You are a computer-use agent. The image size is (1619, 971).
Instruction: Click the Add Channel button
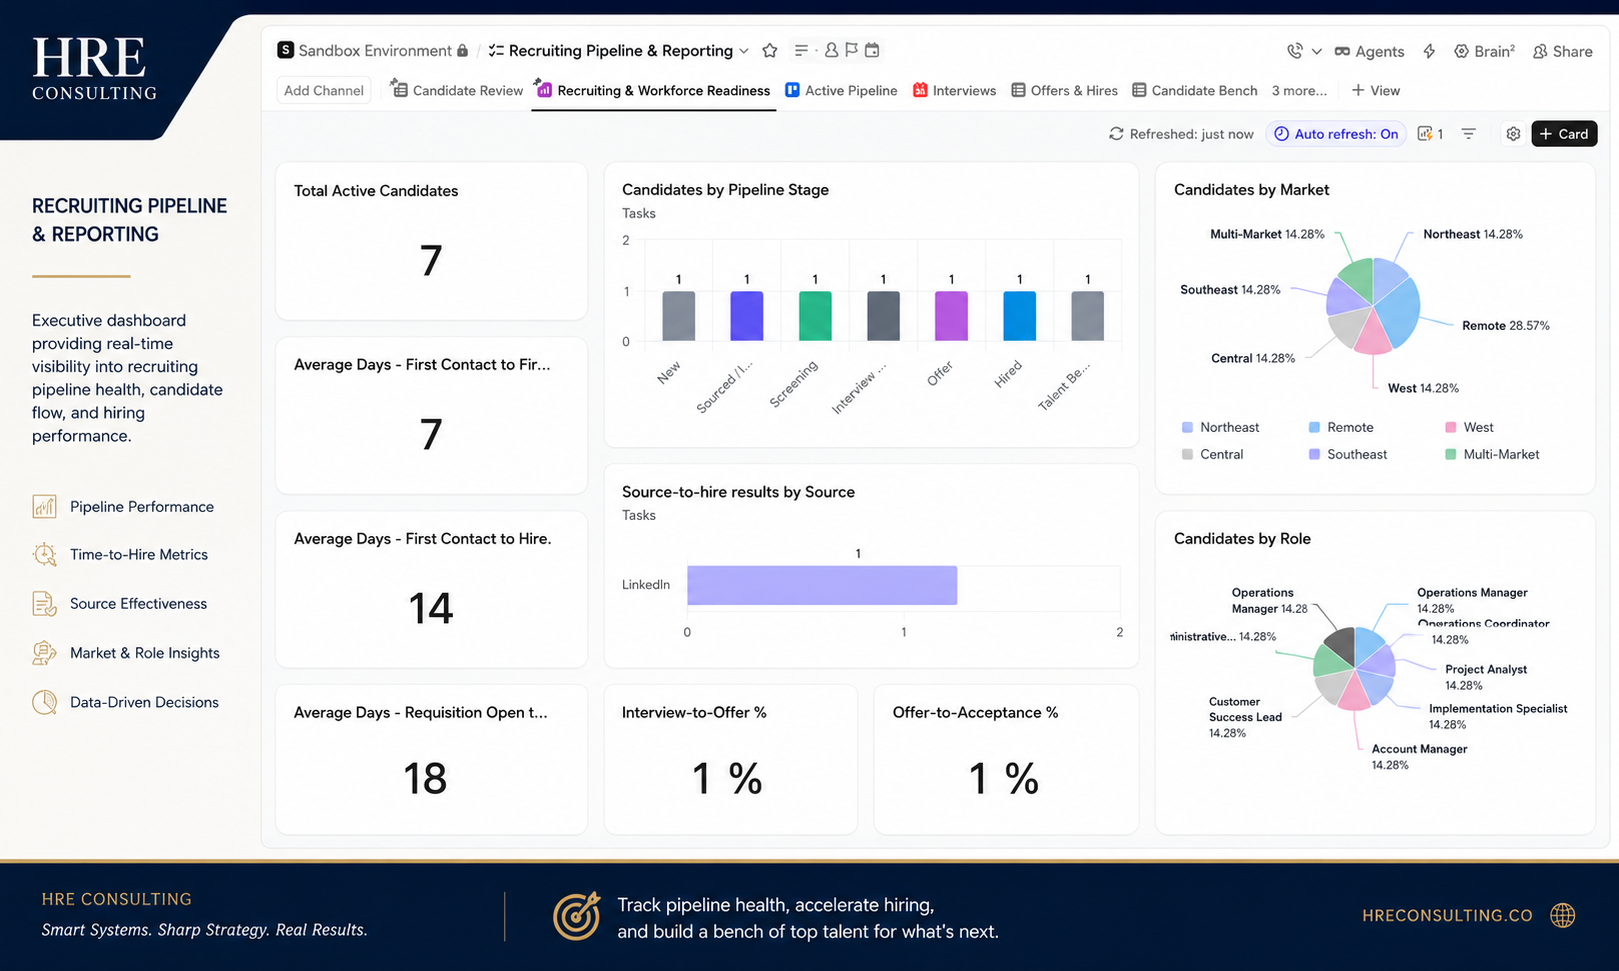324,90
